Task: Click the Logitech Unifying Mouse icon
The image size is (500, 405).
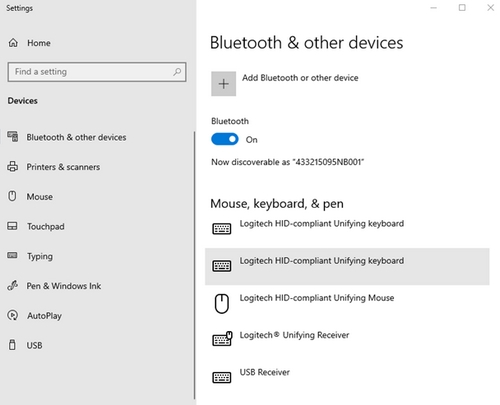Action: (x=222, y=304)
